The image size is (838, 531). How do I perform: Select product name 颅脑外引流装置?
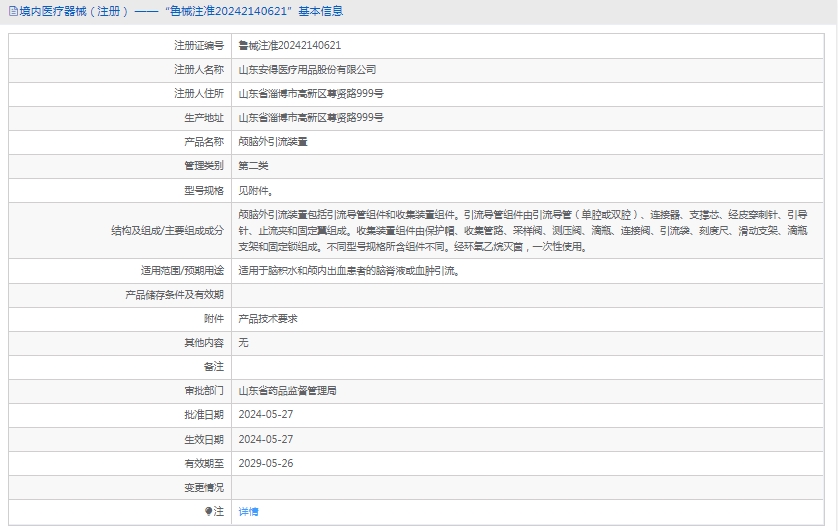click(273, 142)
